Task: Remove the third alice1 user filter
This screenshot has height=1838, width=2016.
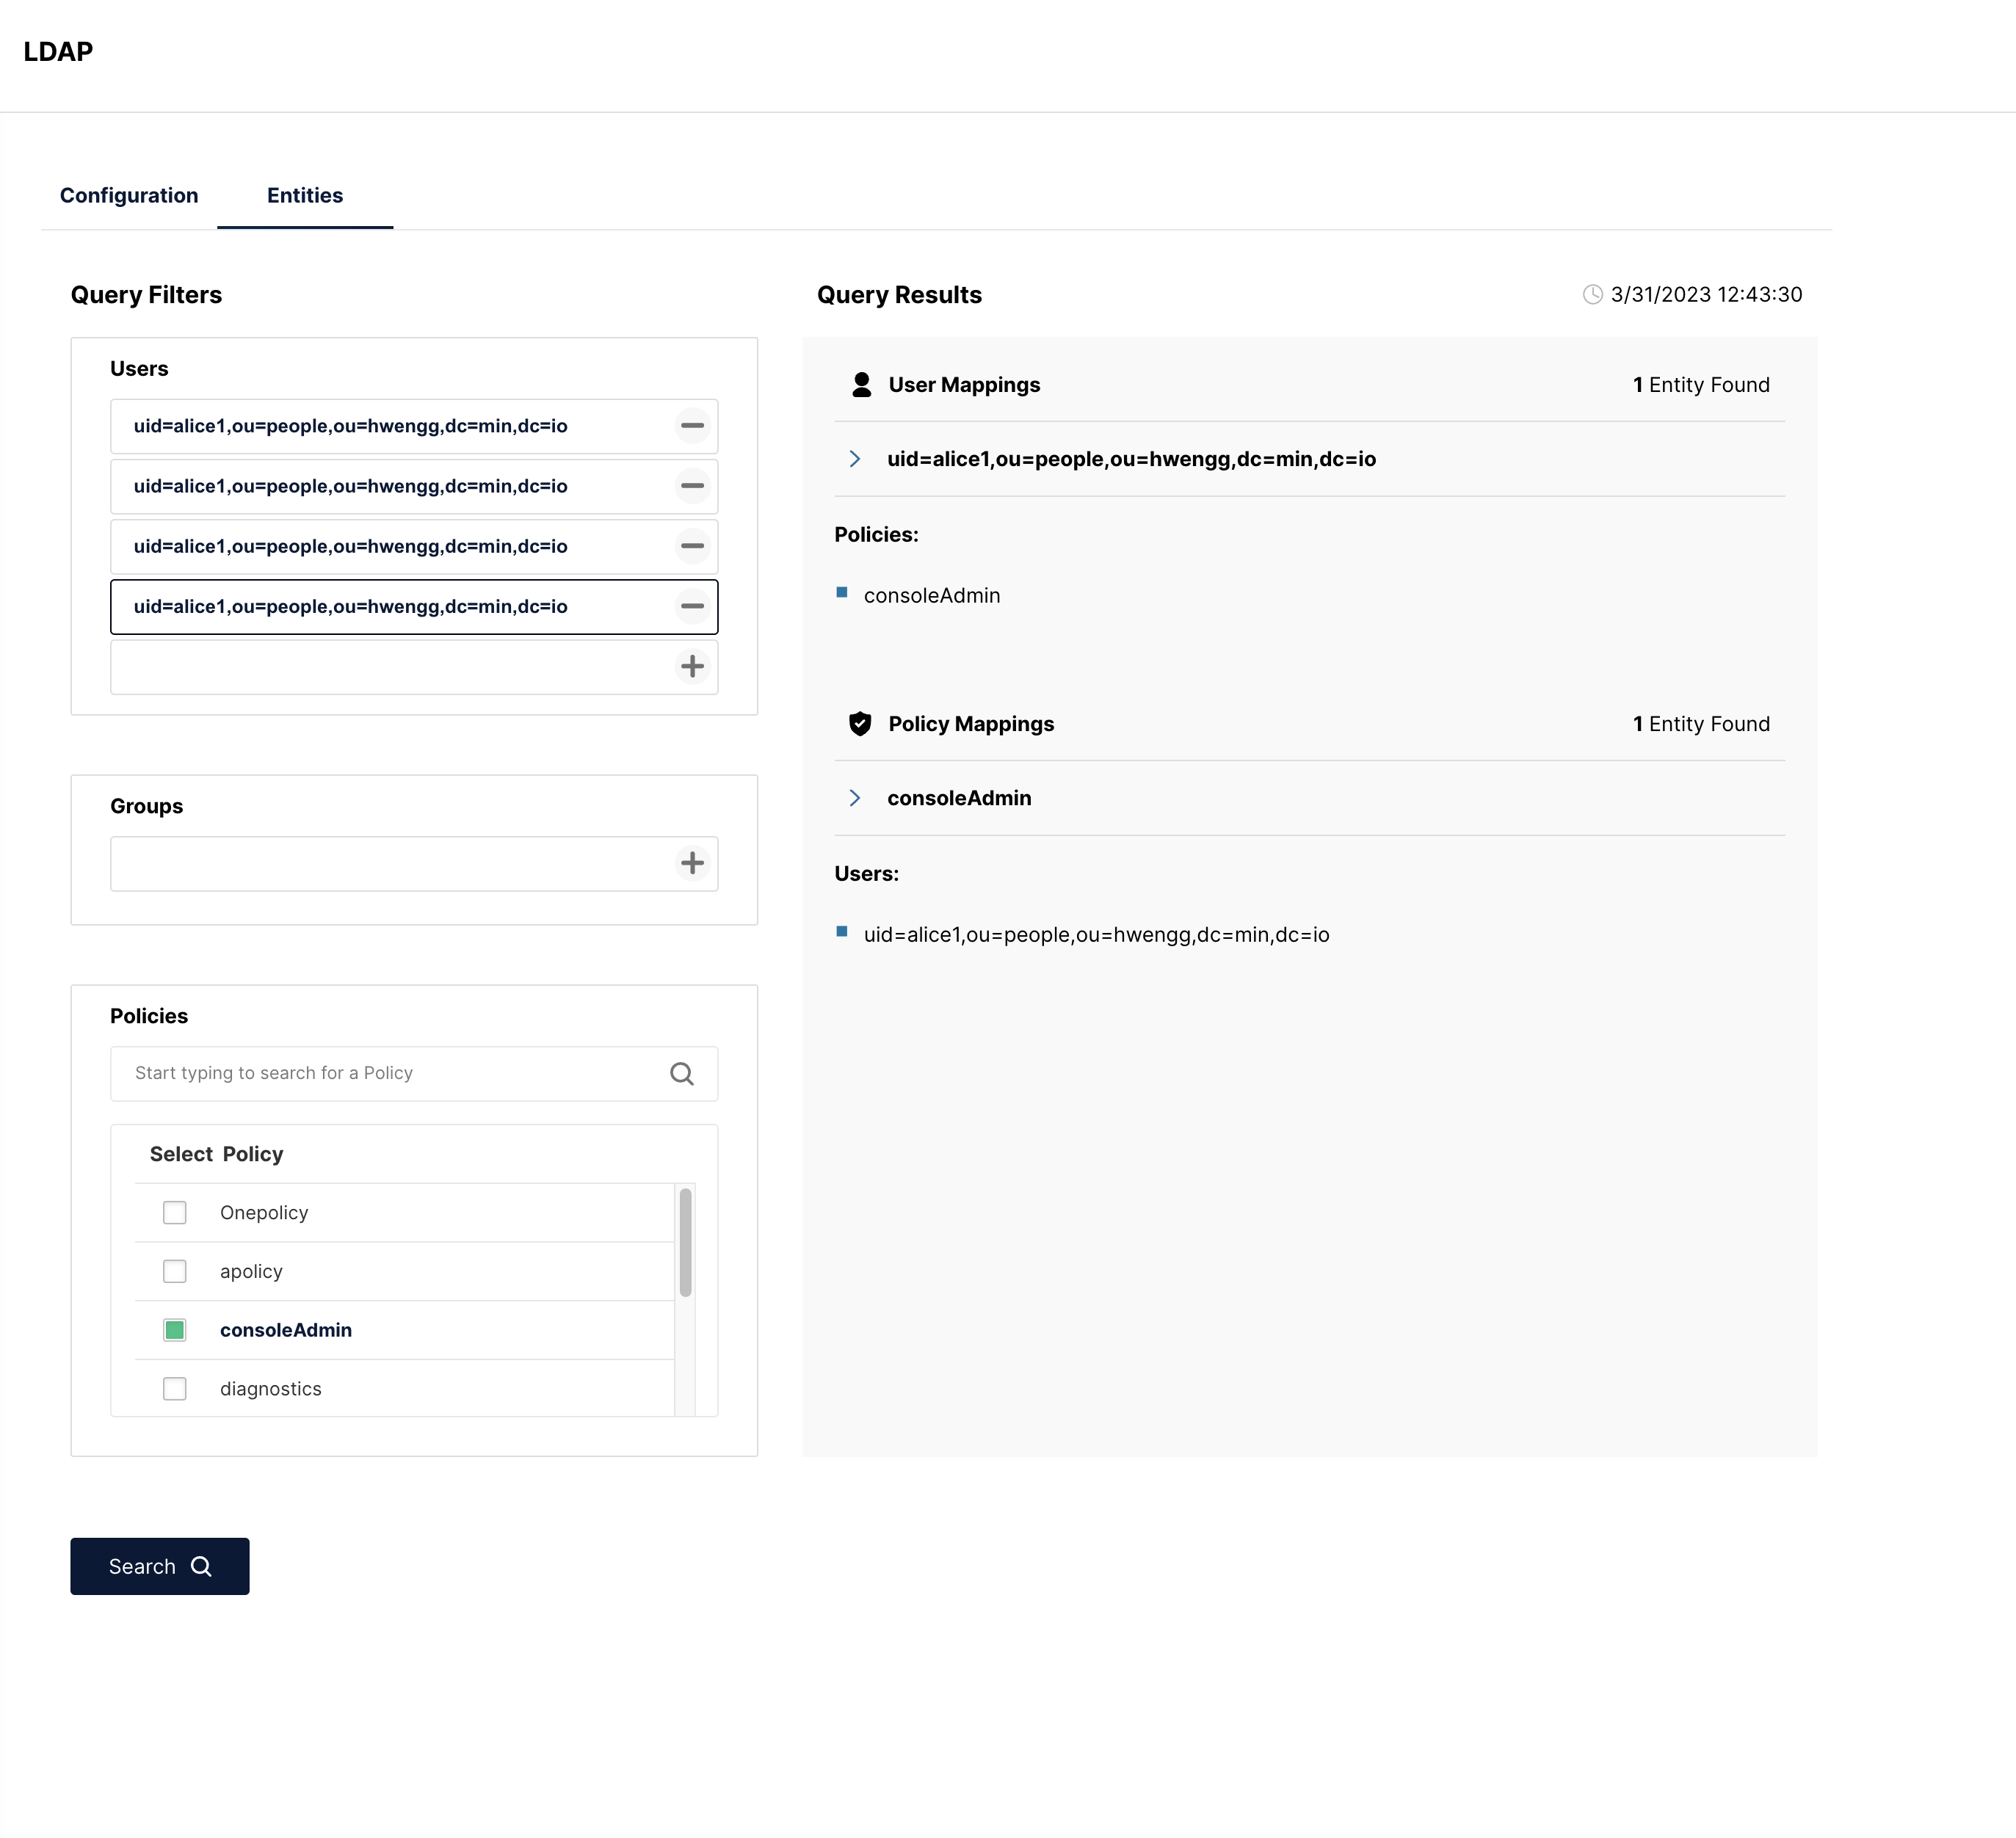Action: (692, 546)
